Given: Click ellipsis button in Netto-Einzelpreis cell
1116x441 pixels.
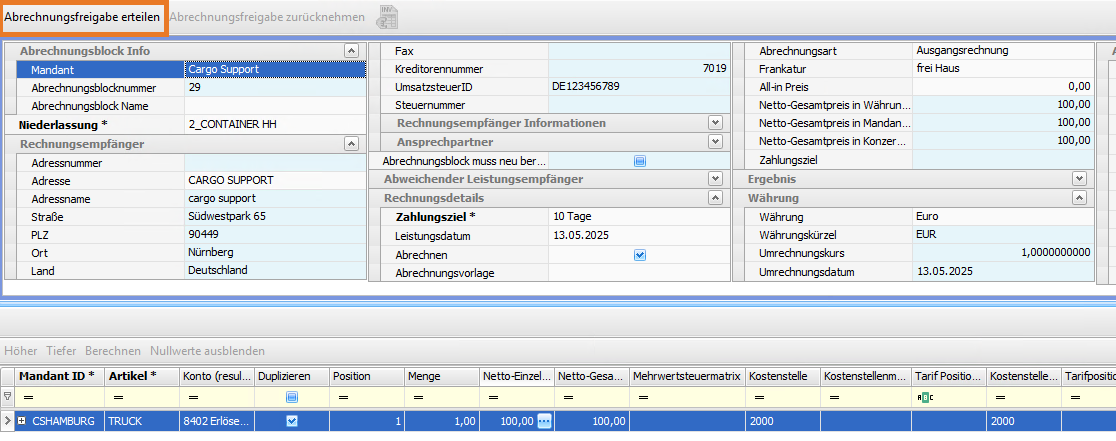Looking at the screenshot, I should point(545,421).
